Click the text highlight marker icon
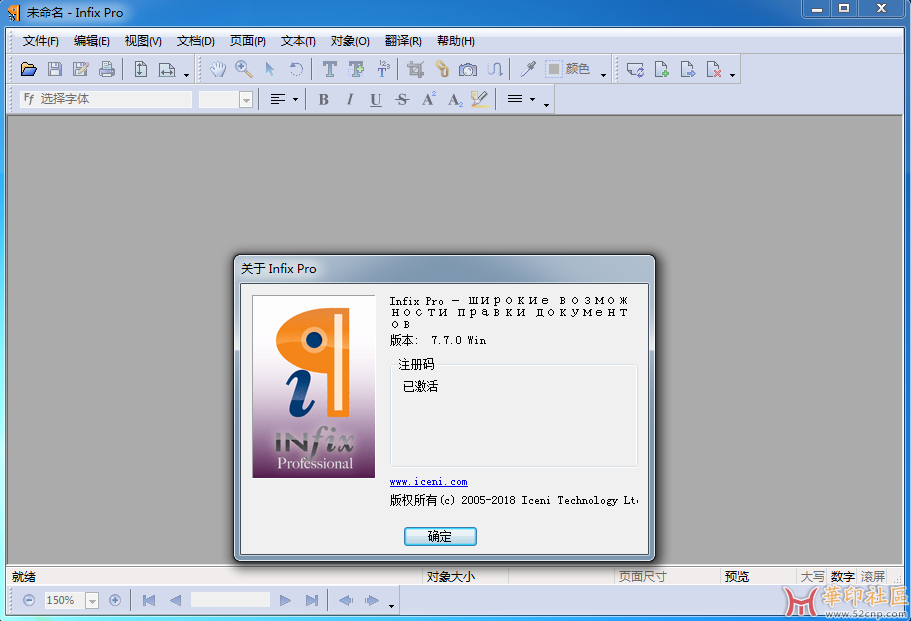This screenshot has width=911, height=621. 479,99
